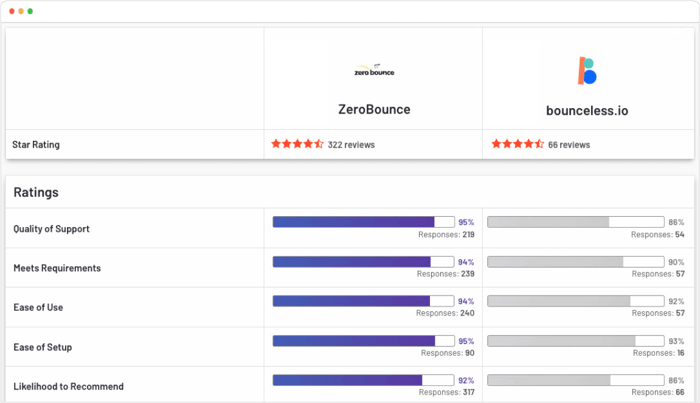Viewport: 700px width, 403px height.
Task: Select the Likelihood to Recommend row label
Action: 68,386
